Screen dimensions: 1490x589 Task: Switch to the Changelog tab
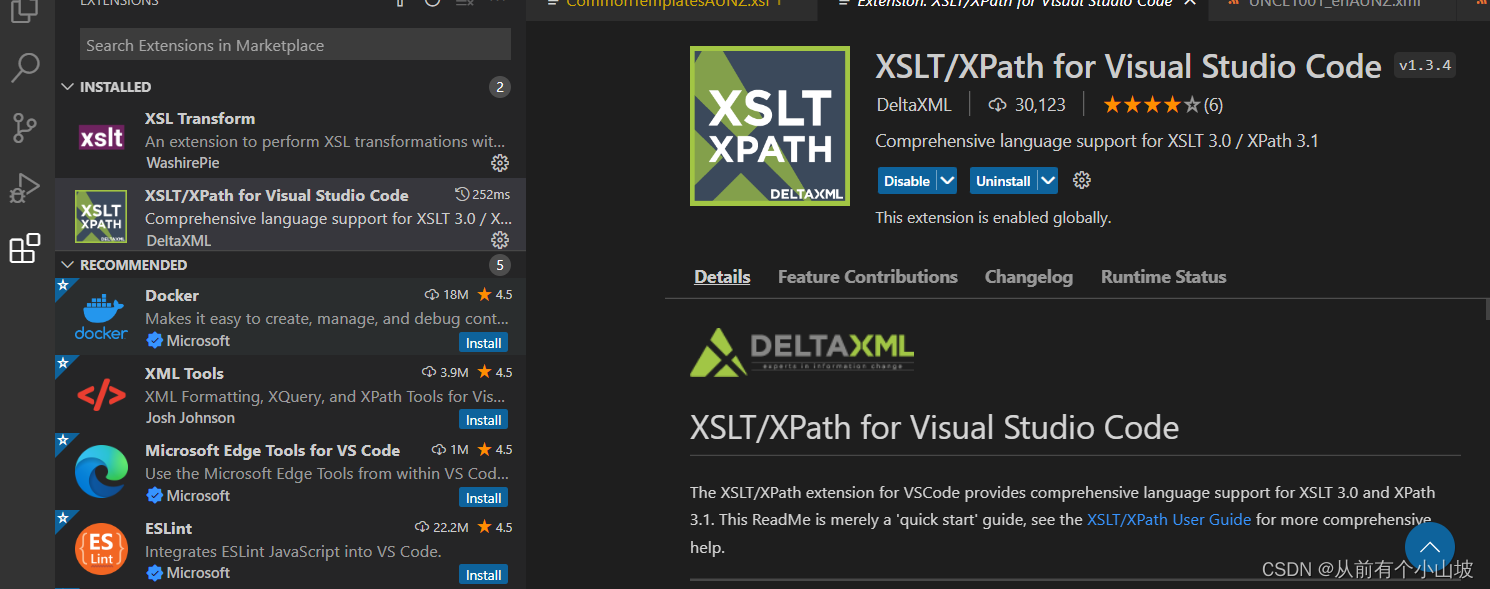(1029, 277)
